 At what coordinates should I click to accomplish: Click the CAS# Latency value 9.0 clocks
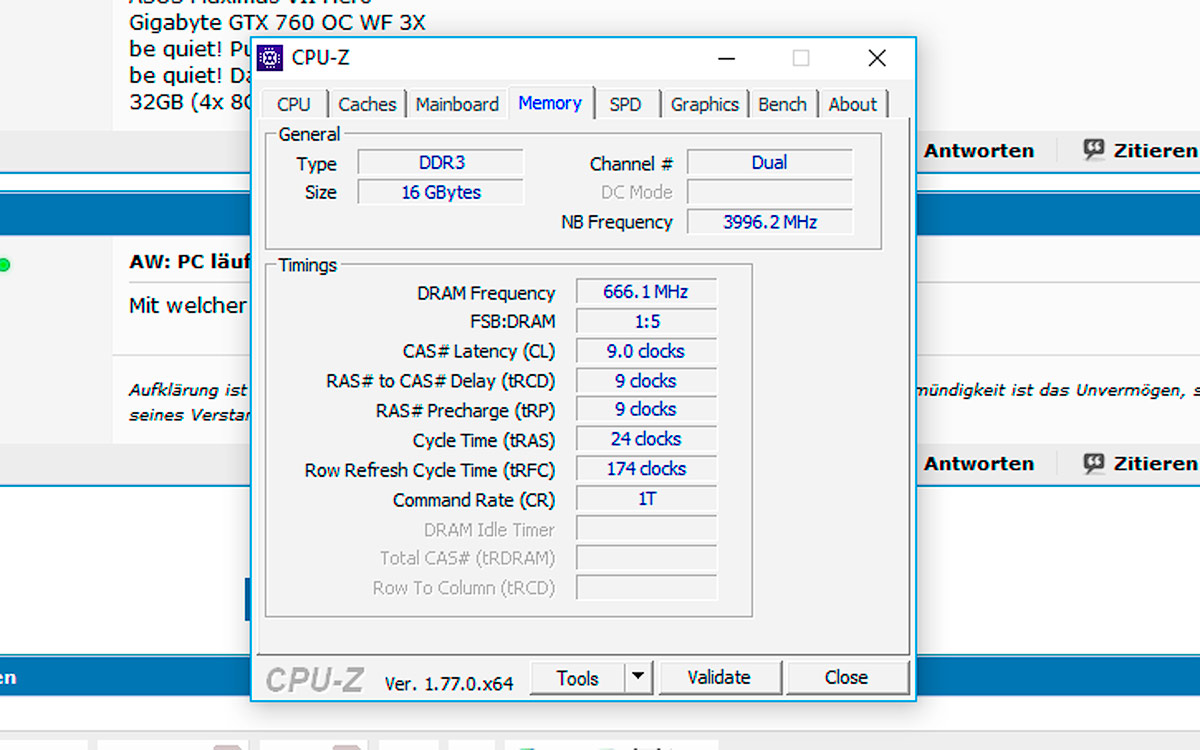click(646, 351)
